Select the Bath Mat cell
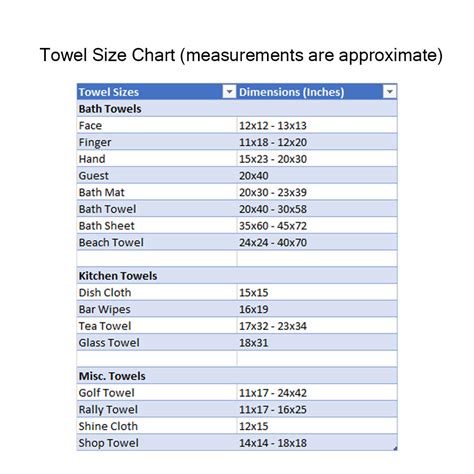 pyautogui.click(x=157, y=192)
